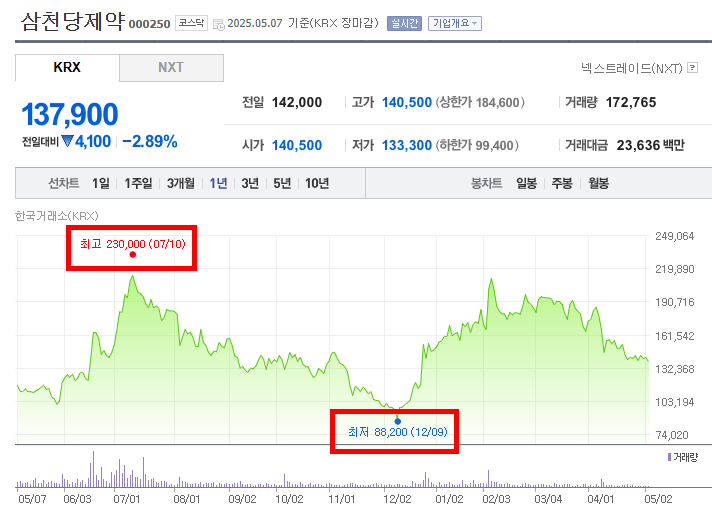Select the 1주일 line chart period
Image resolution: width=712 pixels, height=520 pixels.
pyautogui.click(x=138, y=183)
